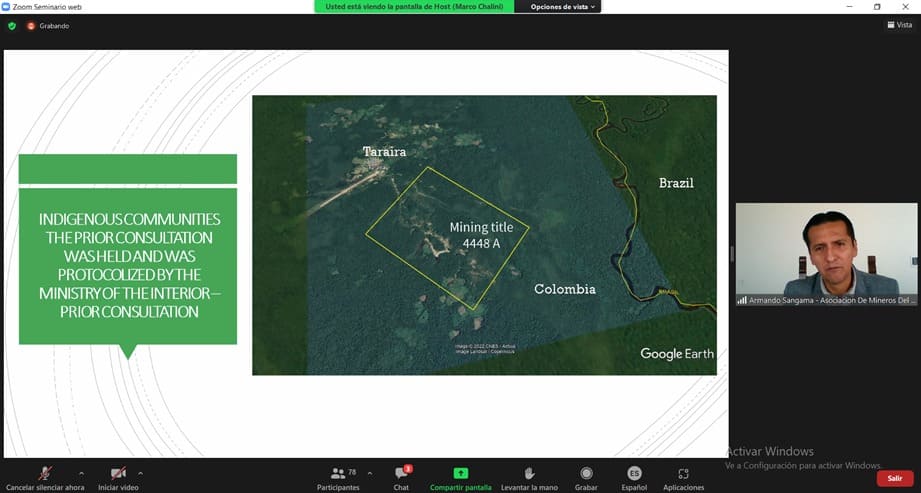Click the Brazil label on the map
Image resolution: width=921 pixels, height=493 pixels.
click(676, 183)
